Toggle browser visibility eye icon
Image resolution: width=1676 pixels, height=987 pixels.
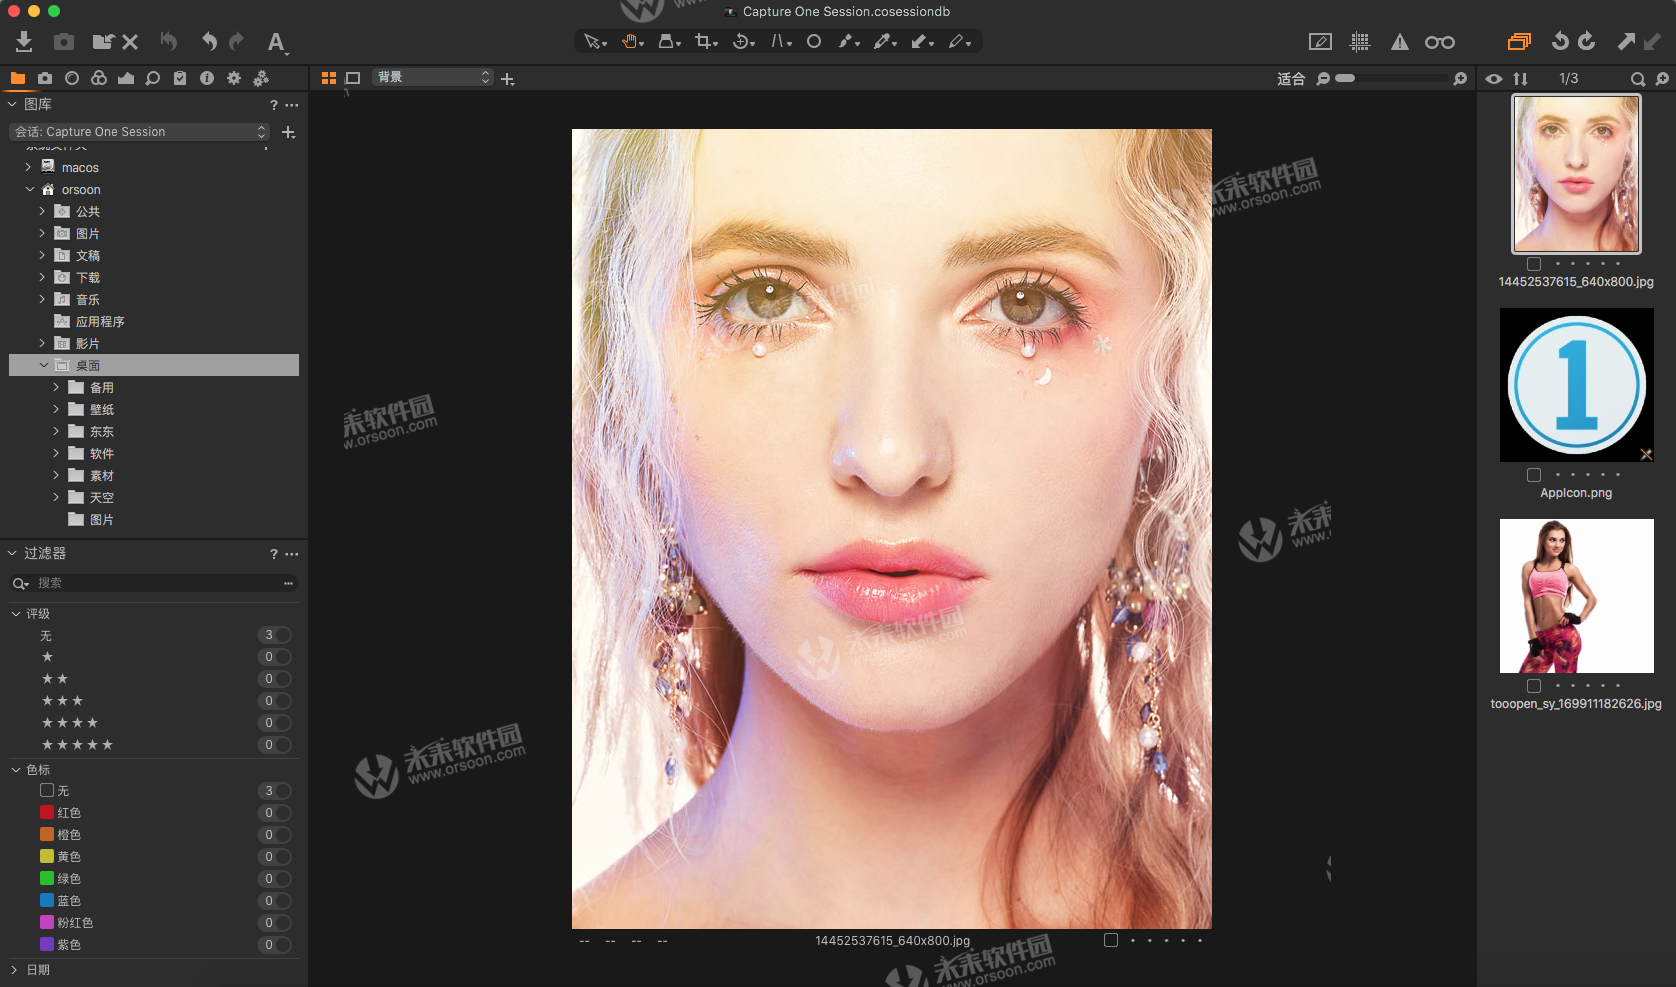coord(1494,78)
